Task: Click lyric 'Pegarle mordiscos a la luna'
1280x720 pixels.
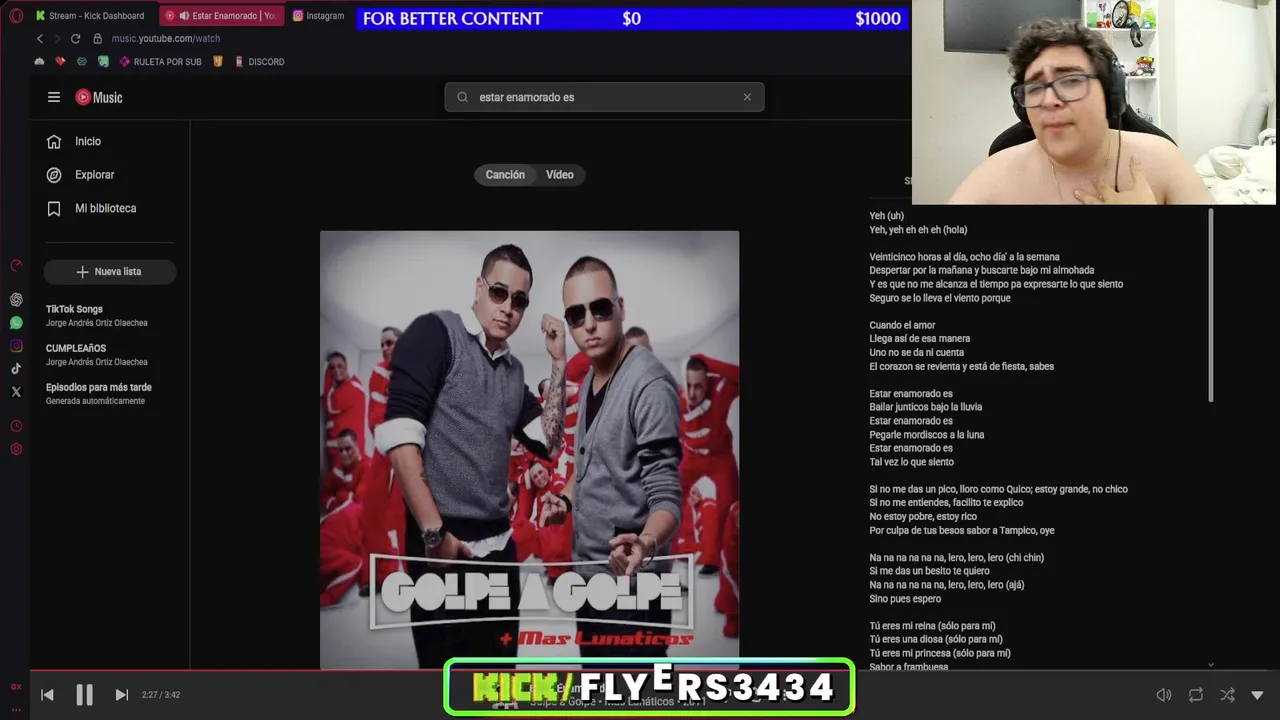Action: [927, 435]
